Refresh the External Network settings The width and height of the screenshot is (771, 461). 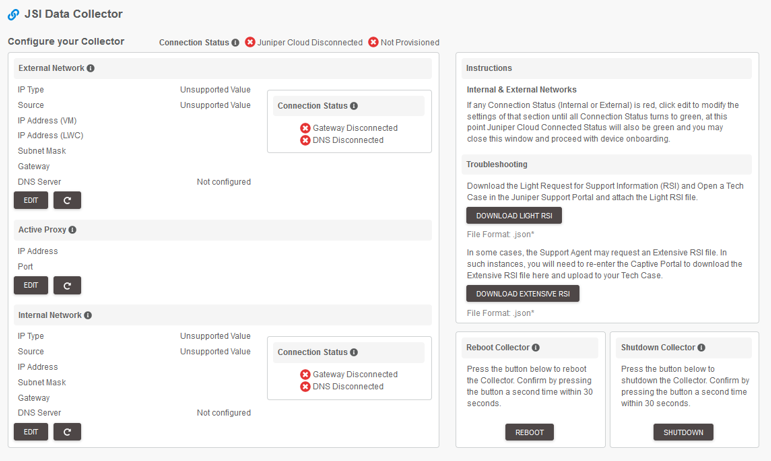click(x=67, y=200)
